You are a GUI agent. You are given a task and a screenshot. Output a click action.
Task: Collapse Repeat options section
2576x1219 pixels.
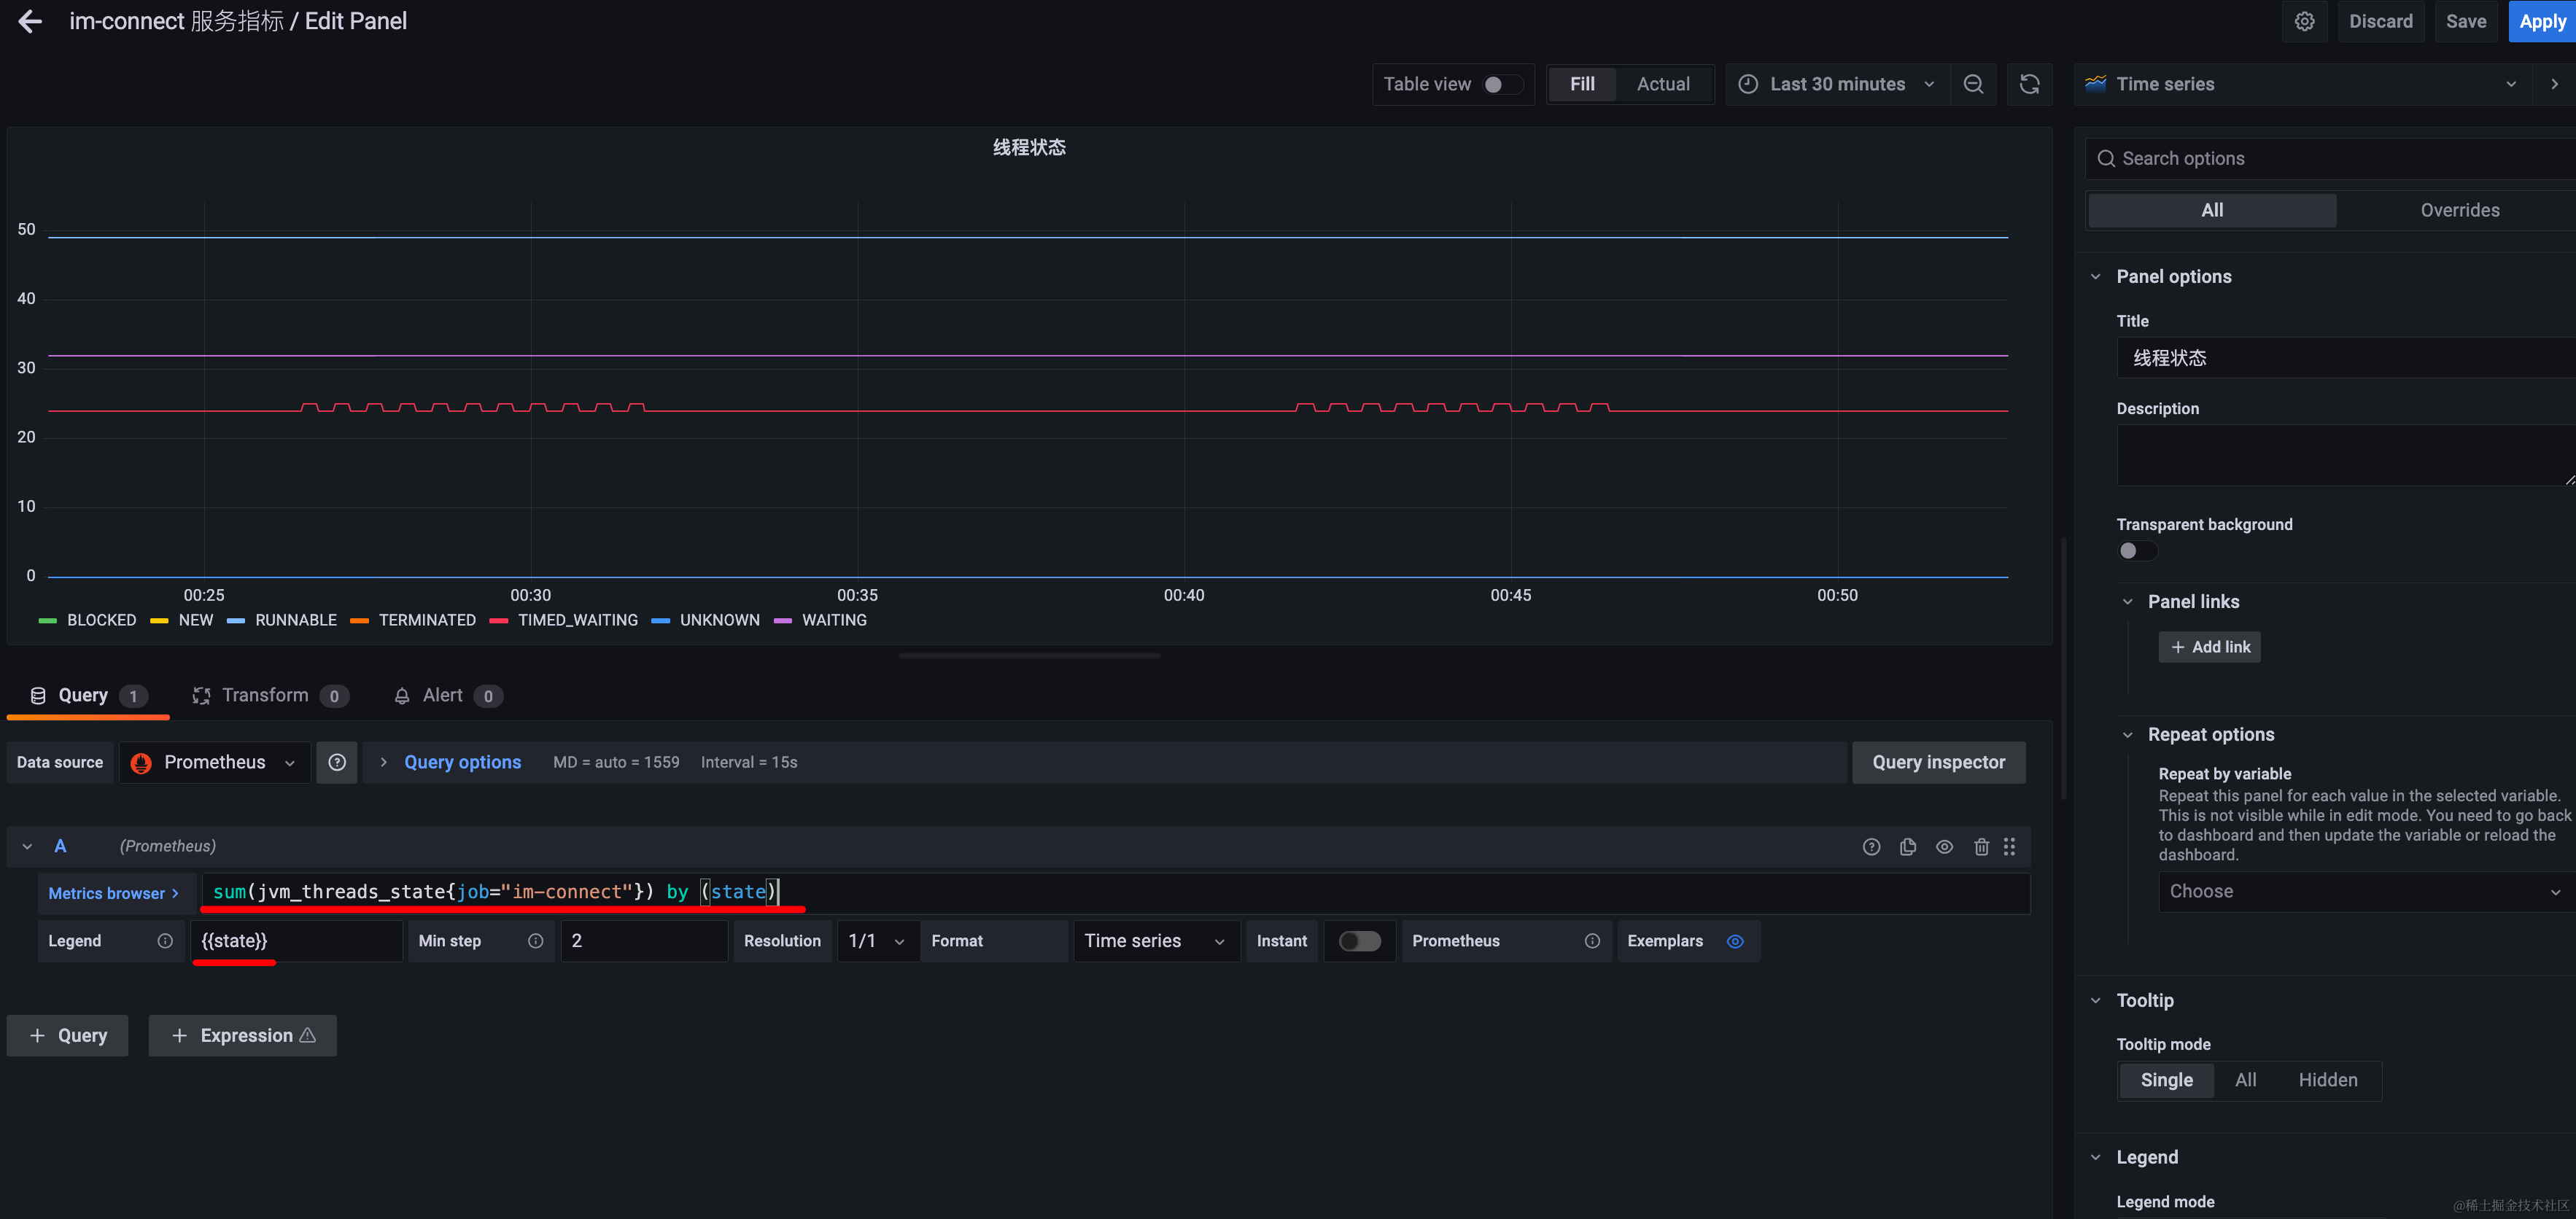[2127, 735]
